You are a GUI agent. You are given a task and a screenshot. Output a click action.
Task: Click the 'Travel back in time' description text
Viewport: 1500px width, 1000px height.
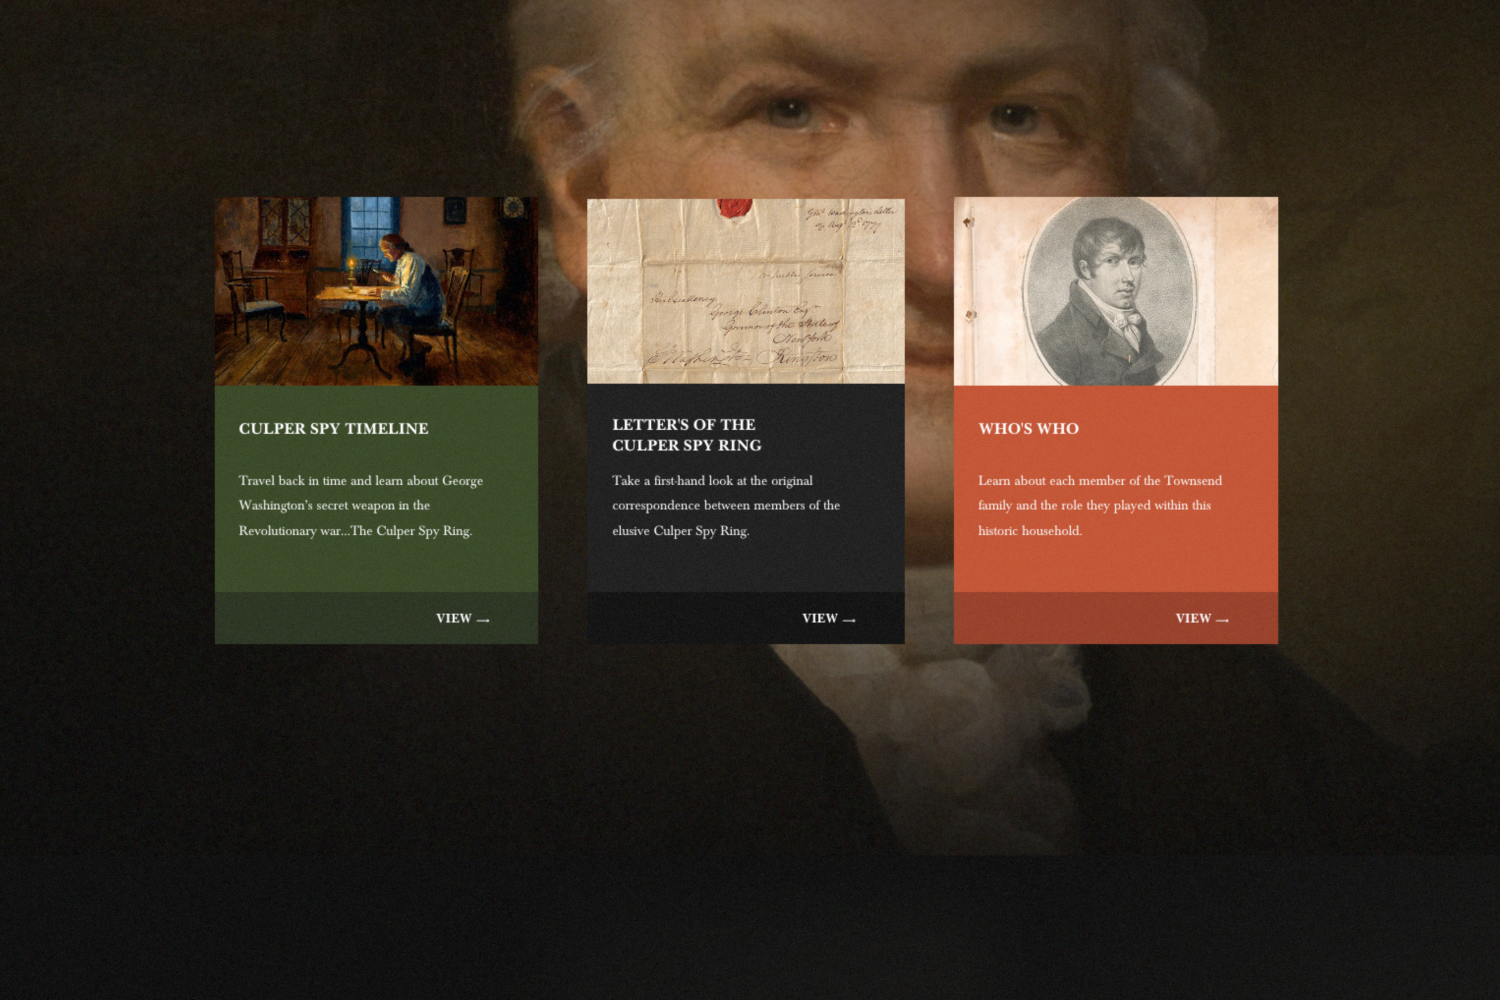coord(361,505)
